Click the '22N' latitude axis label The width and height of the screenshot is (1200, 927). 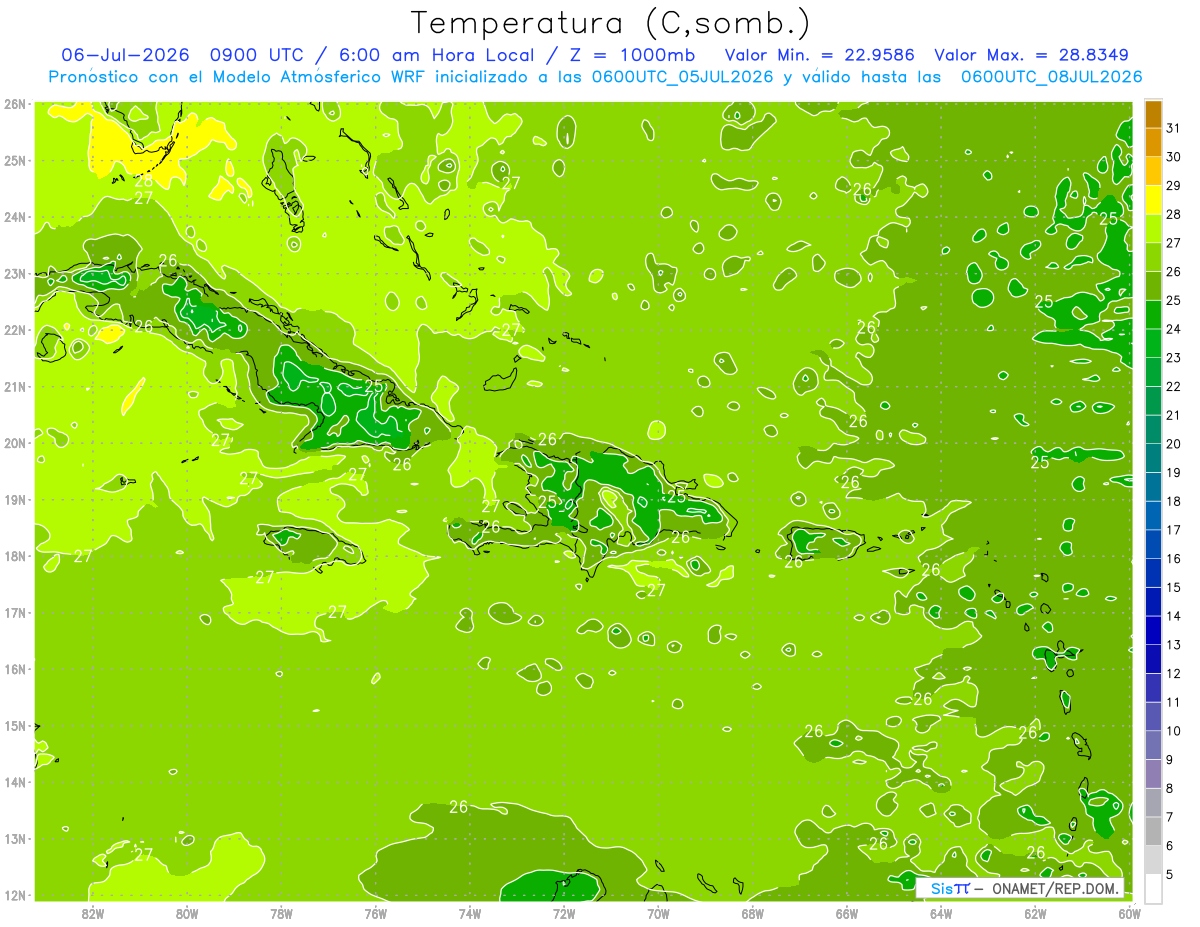pyautogui.click(x=14, y=329)
